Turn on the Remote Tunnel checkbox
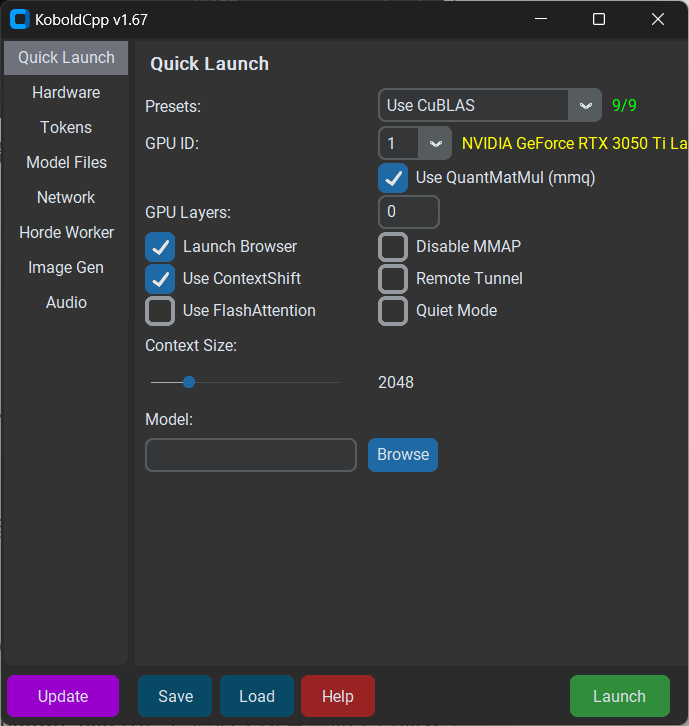 pyautogui.click(x=393, y=278)
